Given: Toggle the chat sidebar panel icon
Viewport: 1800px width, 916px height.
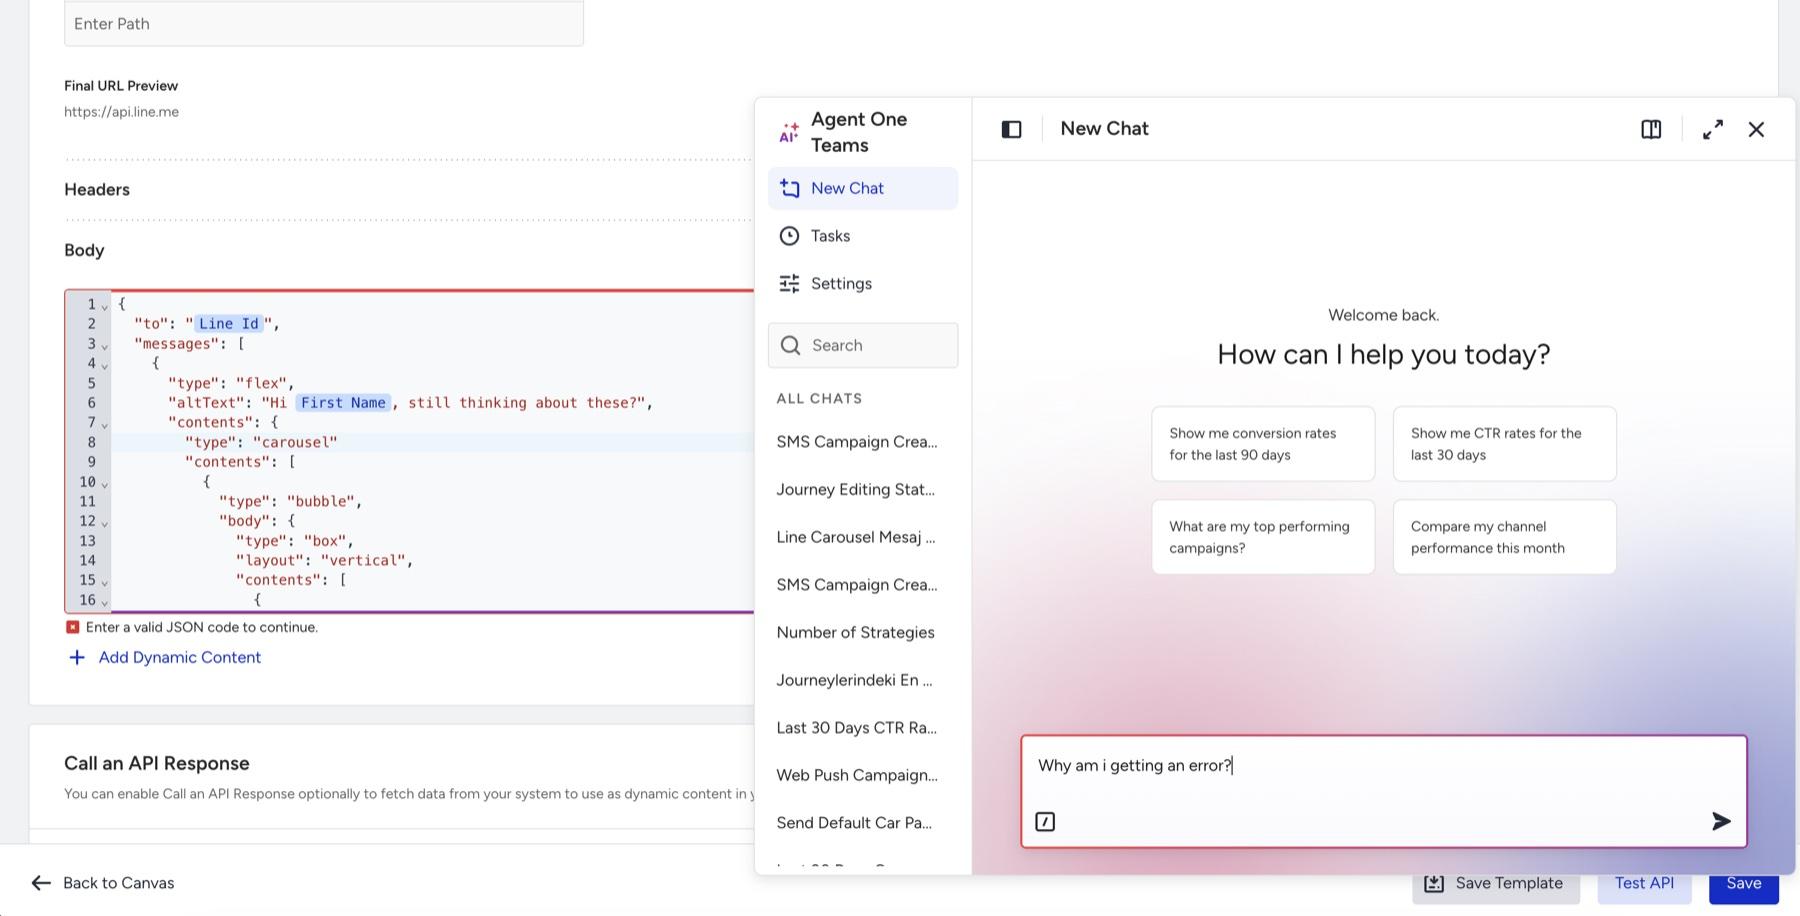Looking at the screenshot, I should coord(1011,129).
